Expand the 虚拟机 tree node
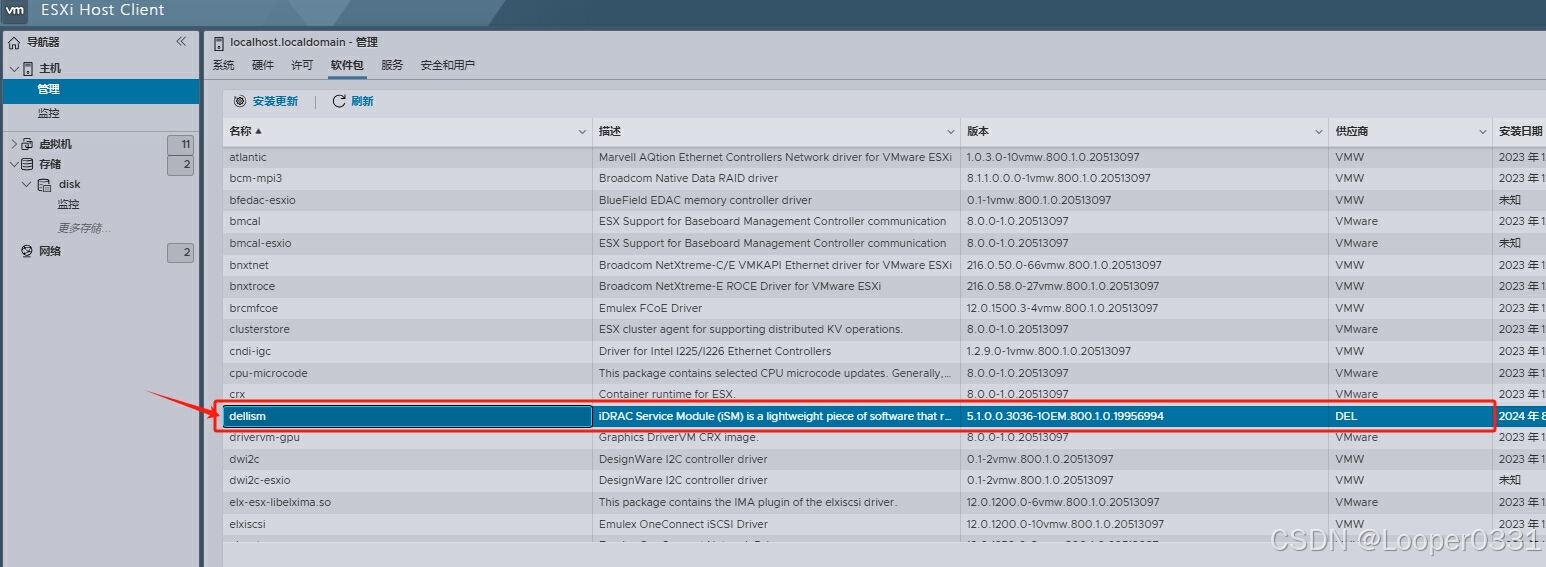Viewport: 1546px width, 567px height. point(14,144)
